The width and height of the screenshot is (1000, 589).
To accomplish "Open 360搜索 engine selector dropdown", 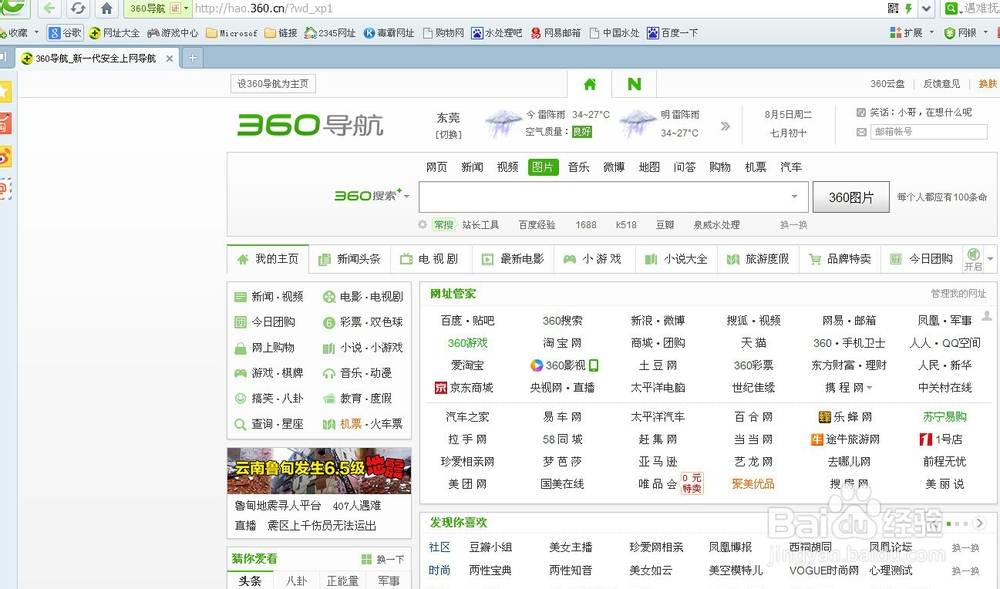I will [x=406, y=196].
